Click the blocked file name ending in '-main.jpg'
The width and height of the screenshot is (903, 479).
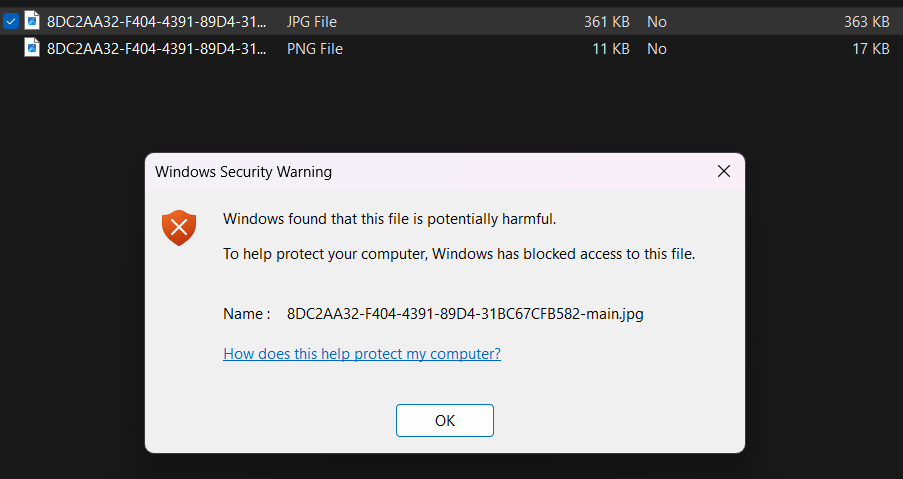coord(465,314)
